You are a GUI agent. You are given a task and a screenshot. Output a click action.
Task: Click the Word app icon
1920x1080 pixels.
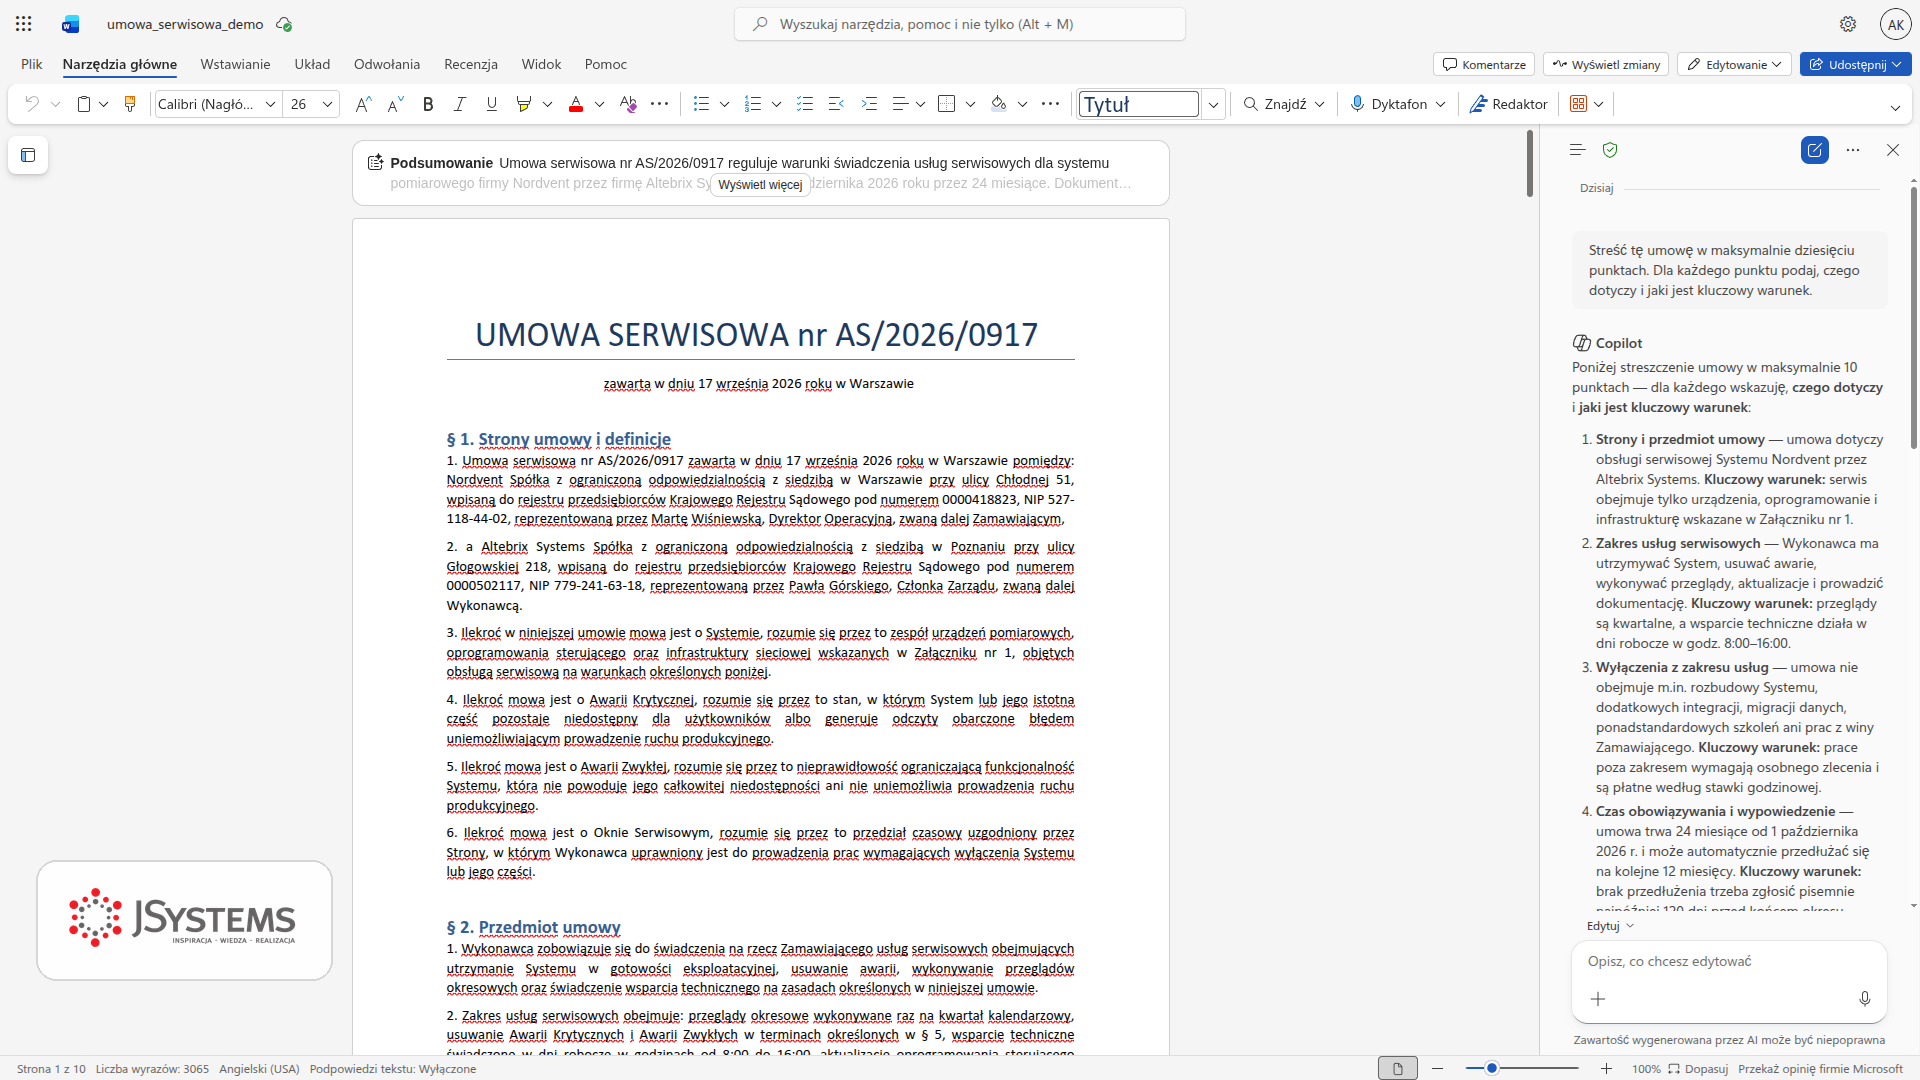click(x=70, y=24)
